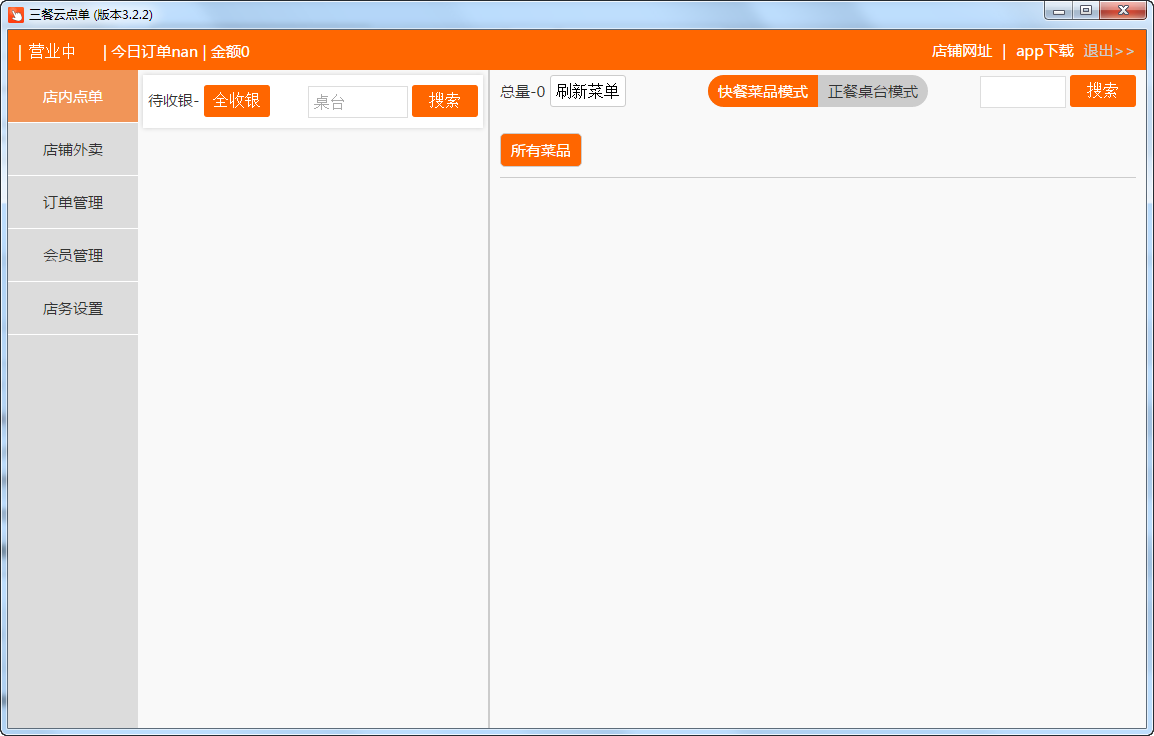Screen dimensions: 1154x736
Task: Refresh the menu with 刷新菜单
Action: pyautogui.click(x=587, y=92)
